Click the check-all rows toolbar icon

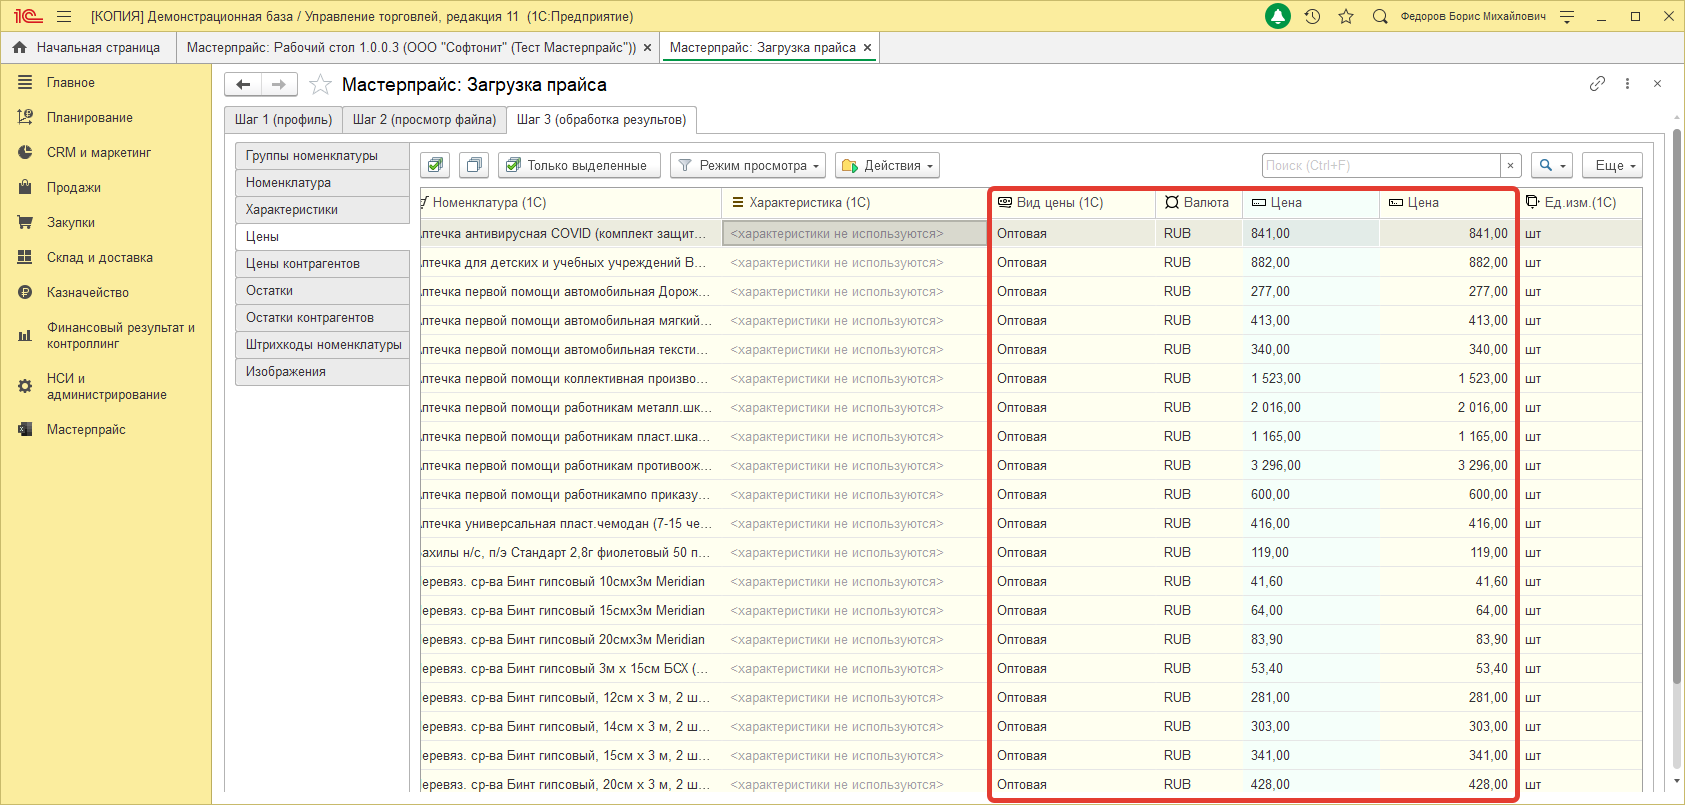[435, 165]
